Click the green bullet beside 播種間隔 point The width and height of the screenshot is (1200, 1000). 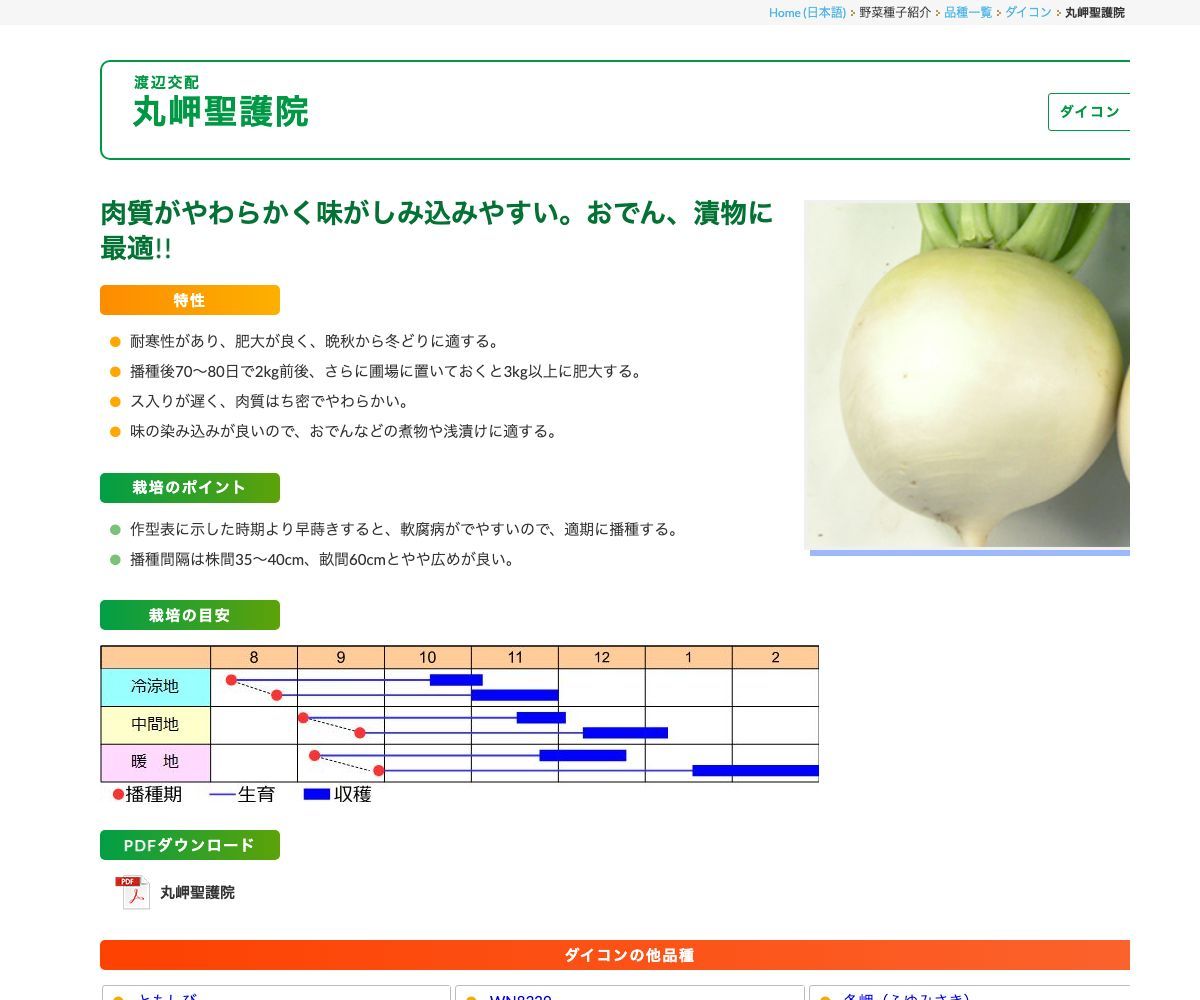coord(113,560)
